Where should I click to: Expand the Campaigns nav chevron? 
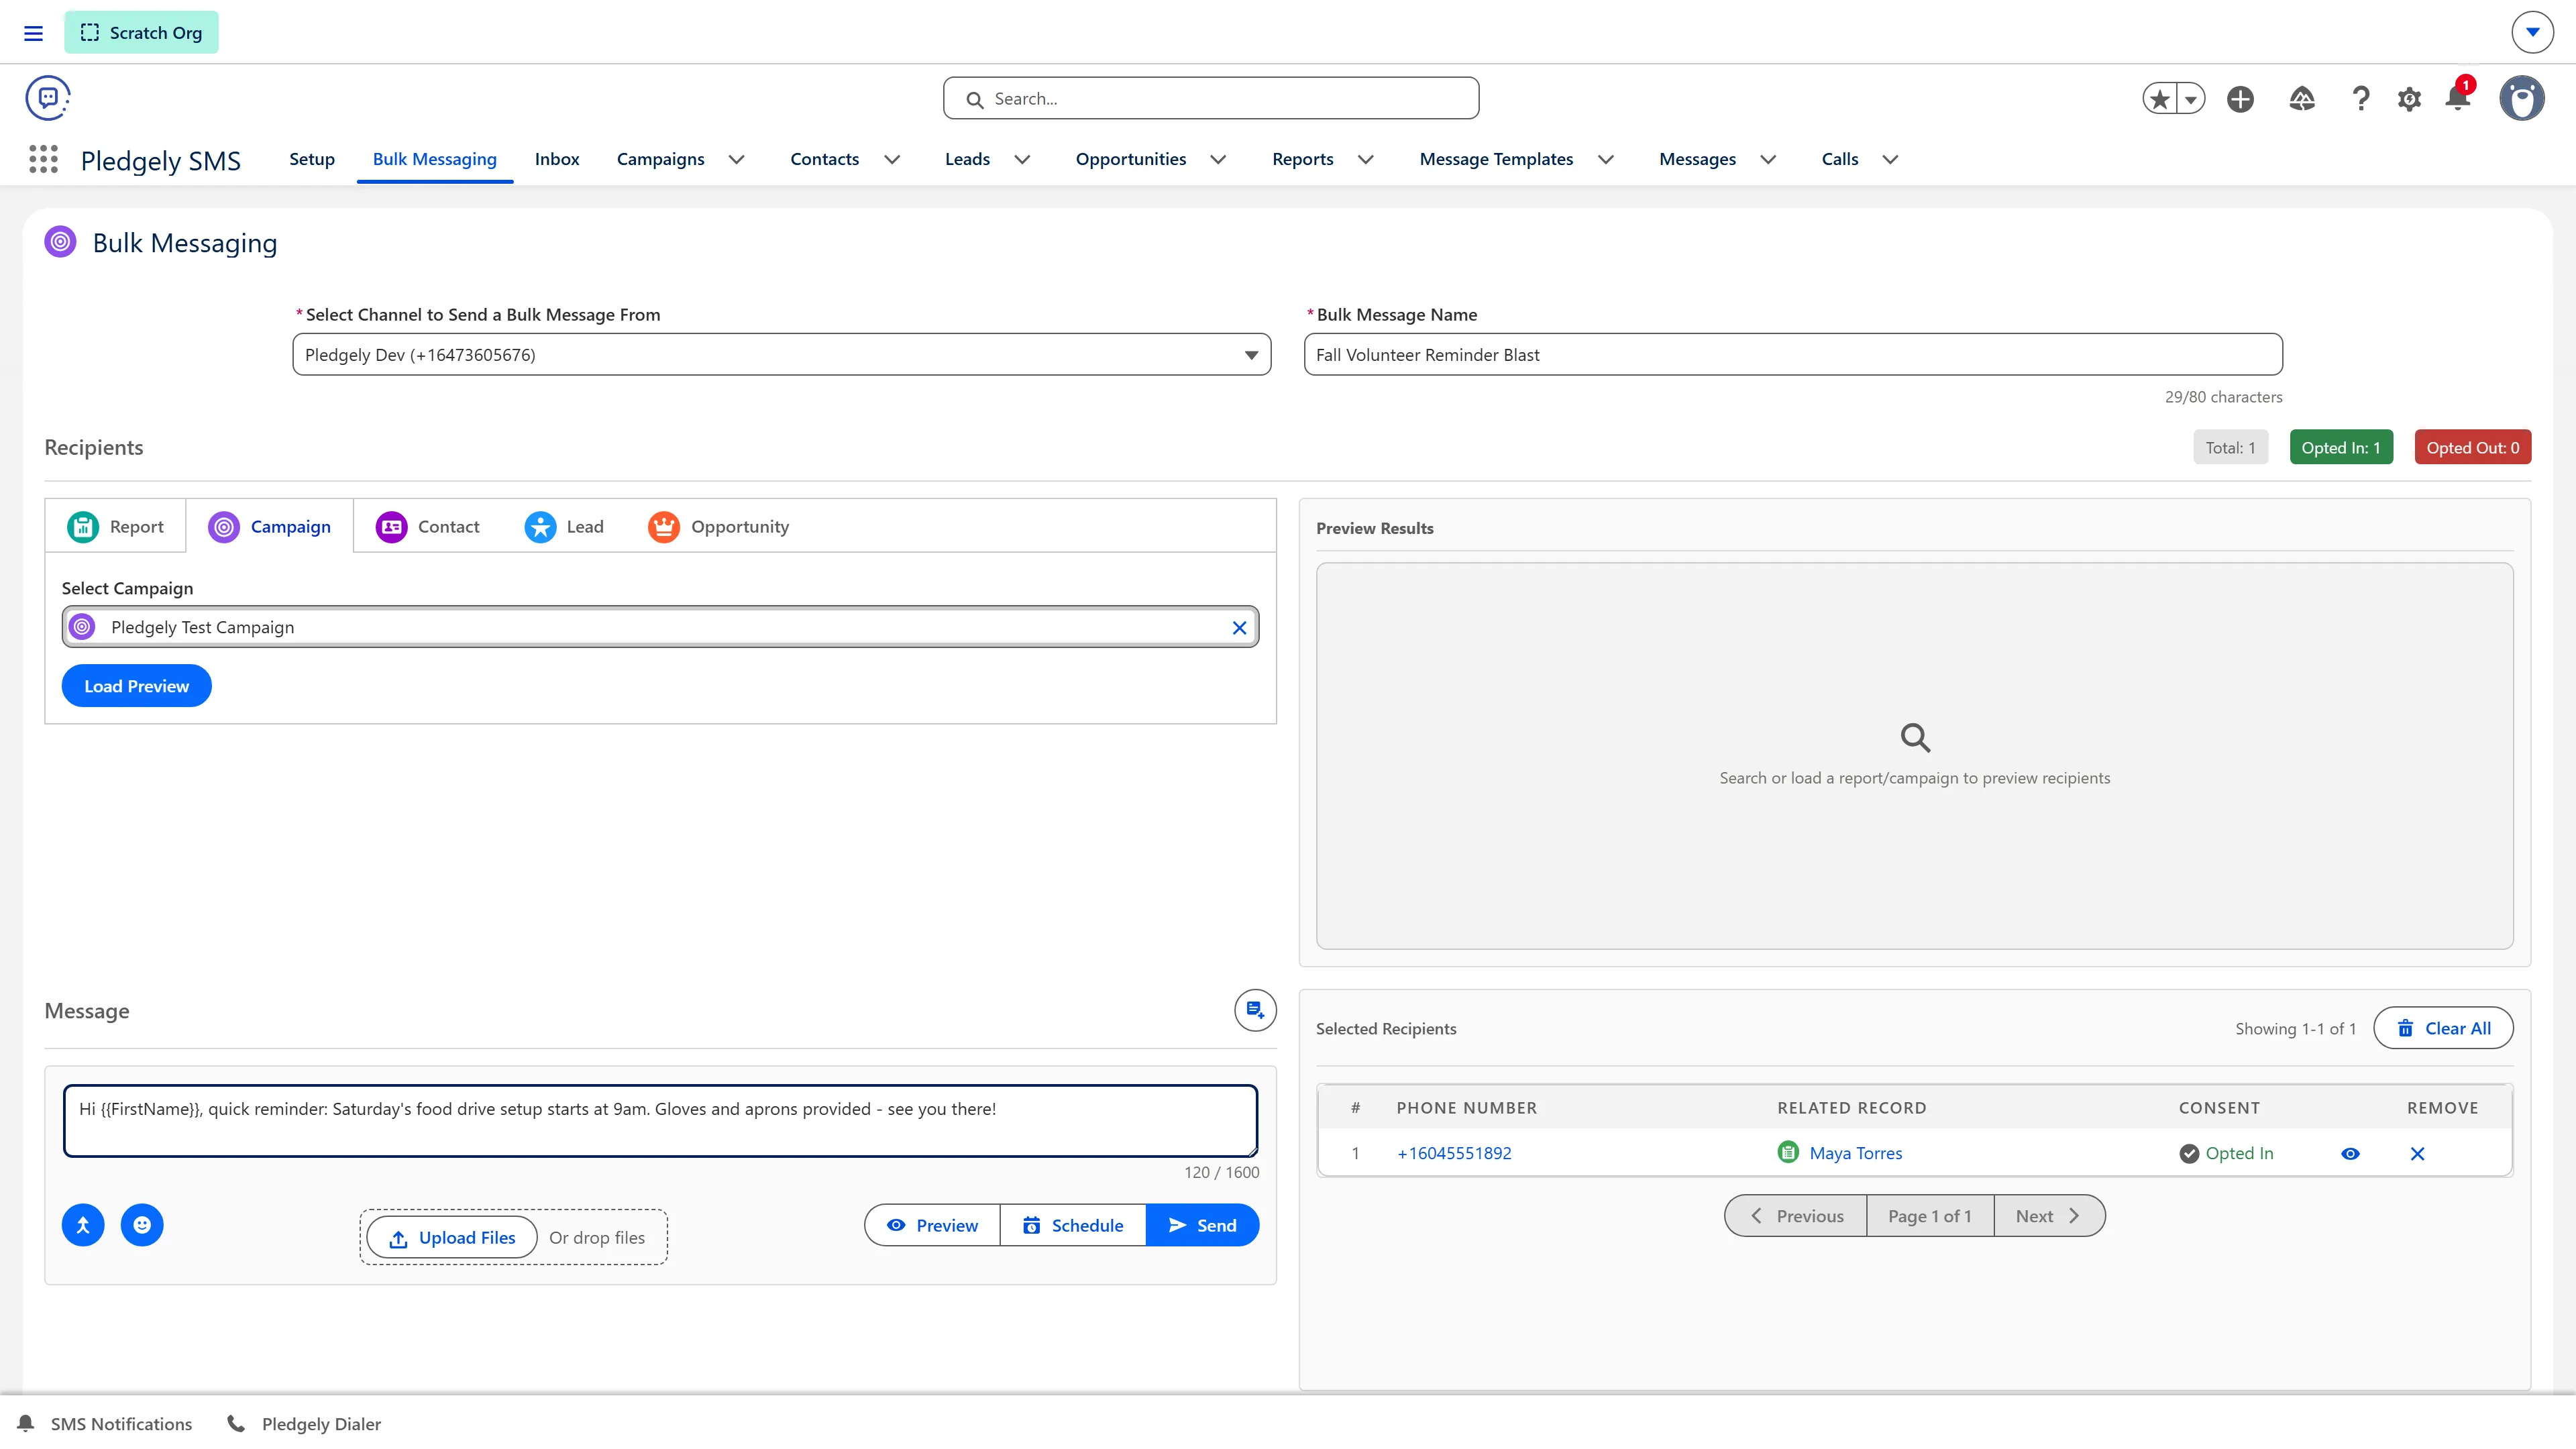point(737,159)
